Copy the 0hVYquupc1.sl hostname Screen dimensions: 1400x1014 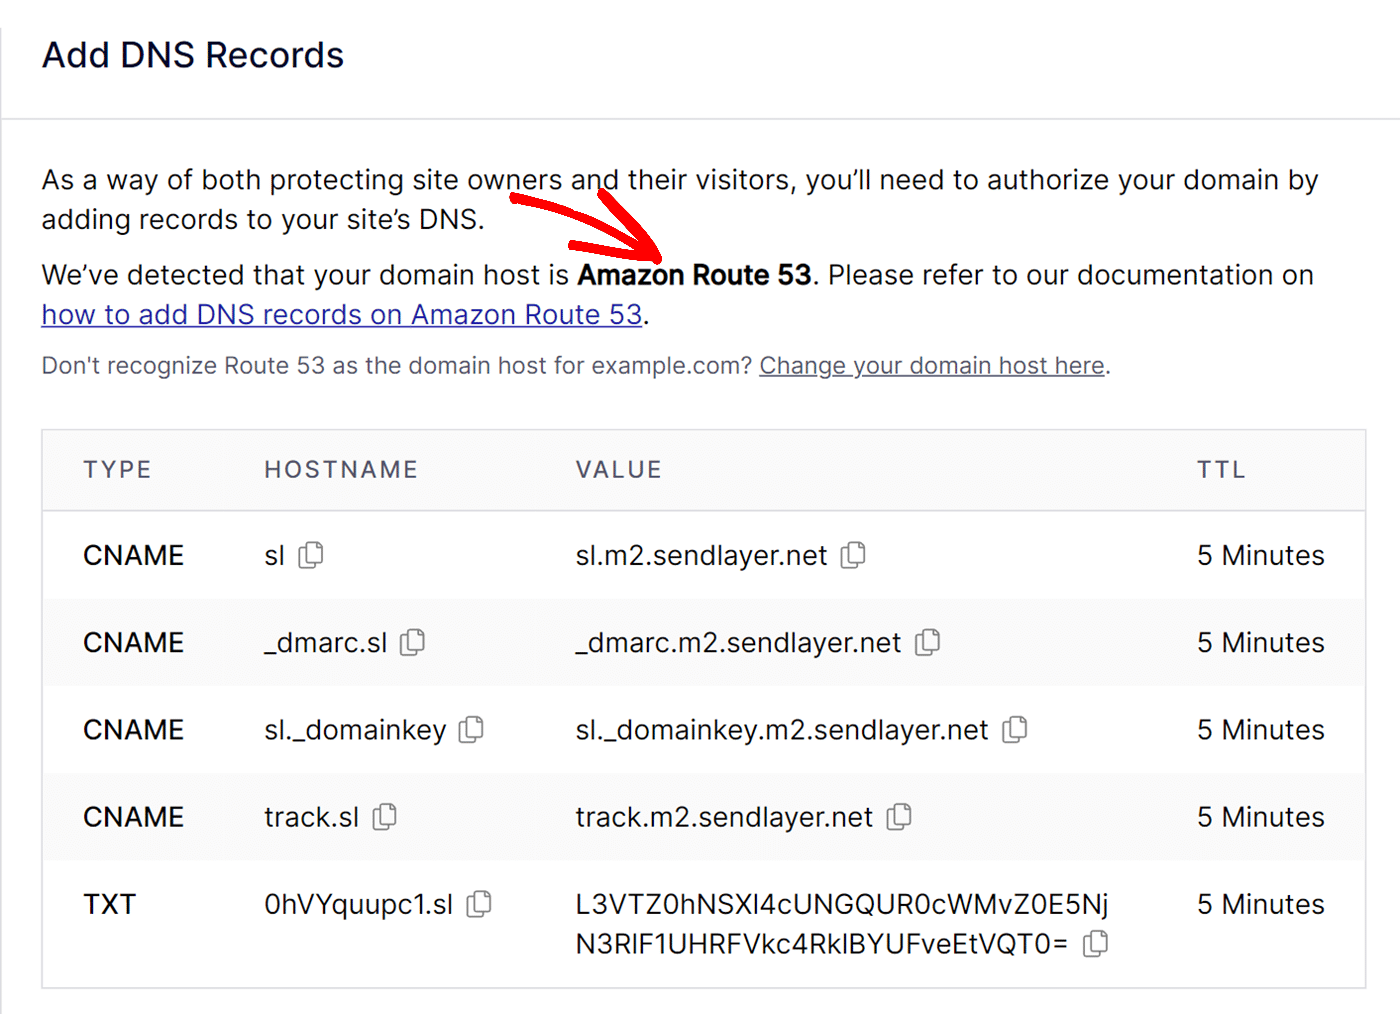(x=479, y=904)
